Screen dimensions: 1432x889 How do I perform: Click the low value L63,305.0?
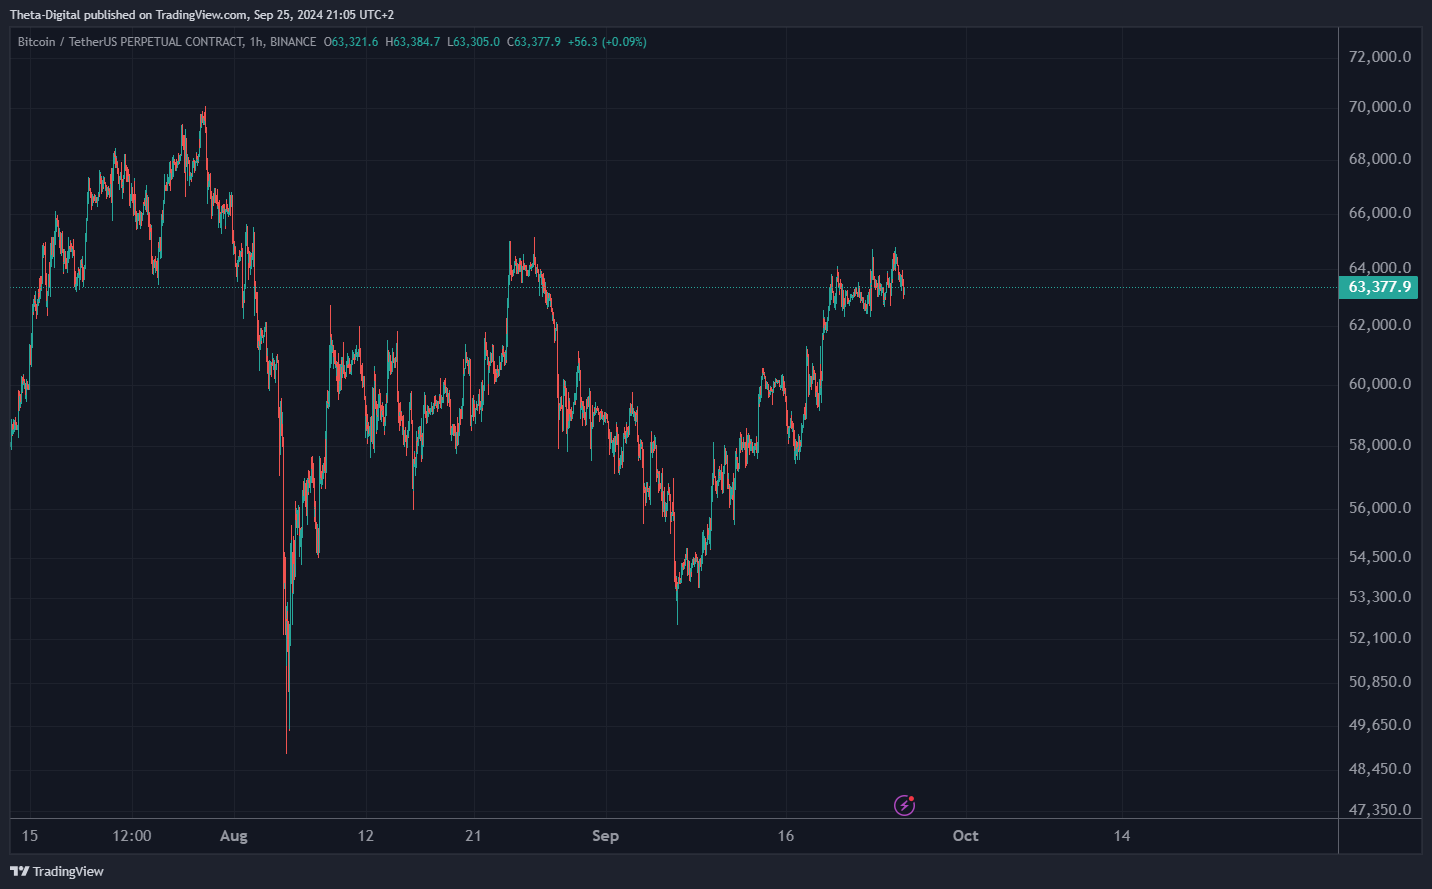tap(474, 42)
